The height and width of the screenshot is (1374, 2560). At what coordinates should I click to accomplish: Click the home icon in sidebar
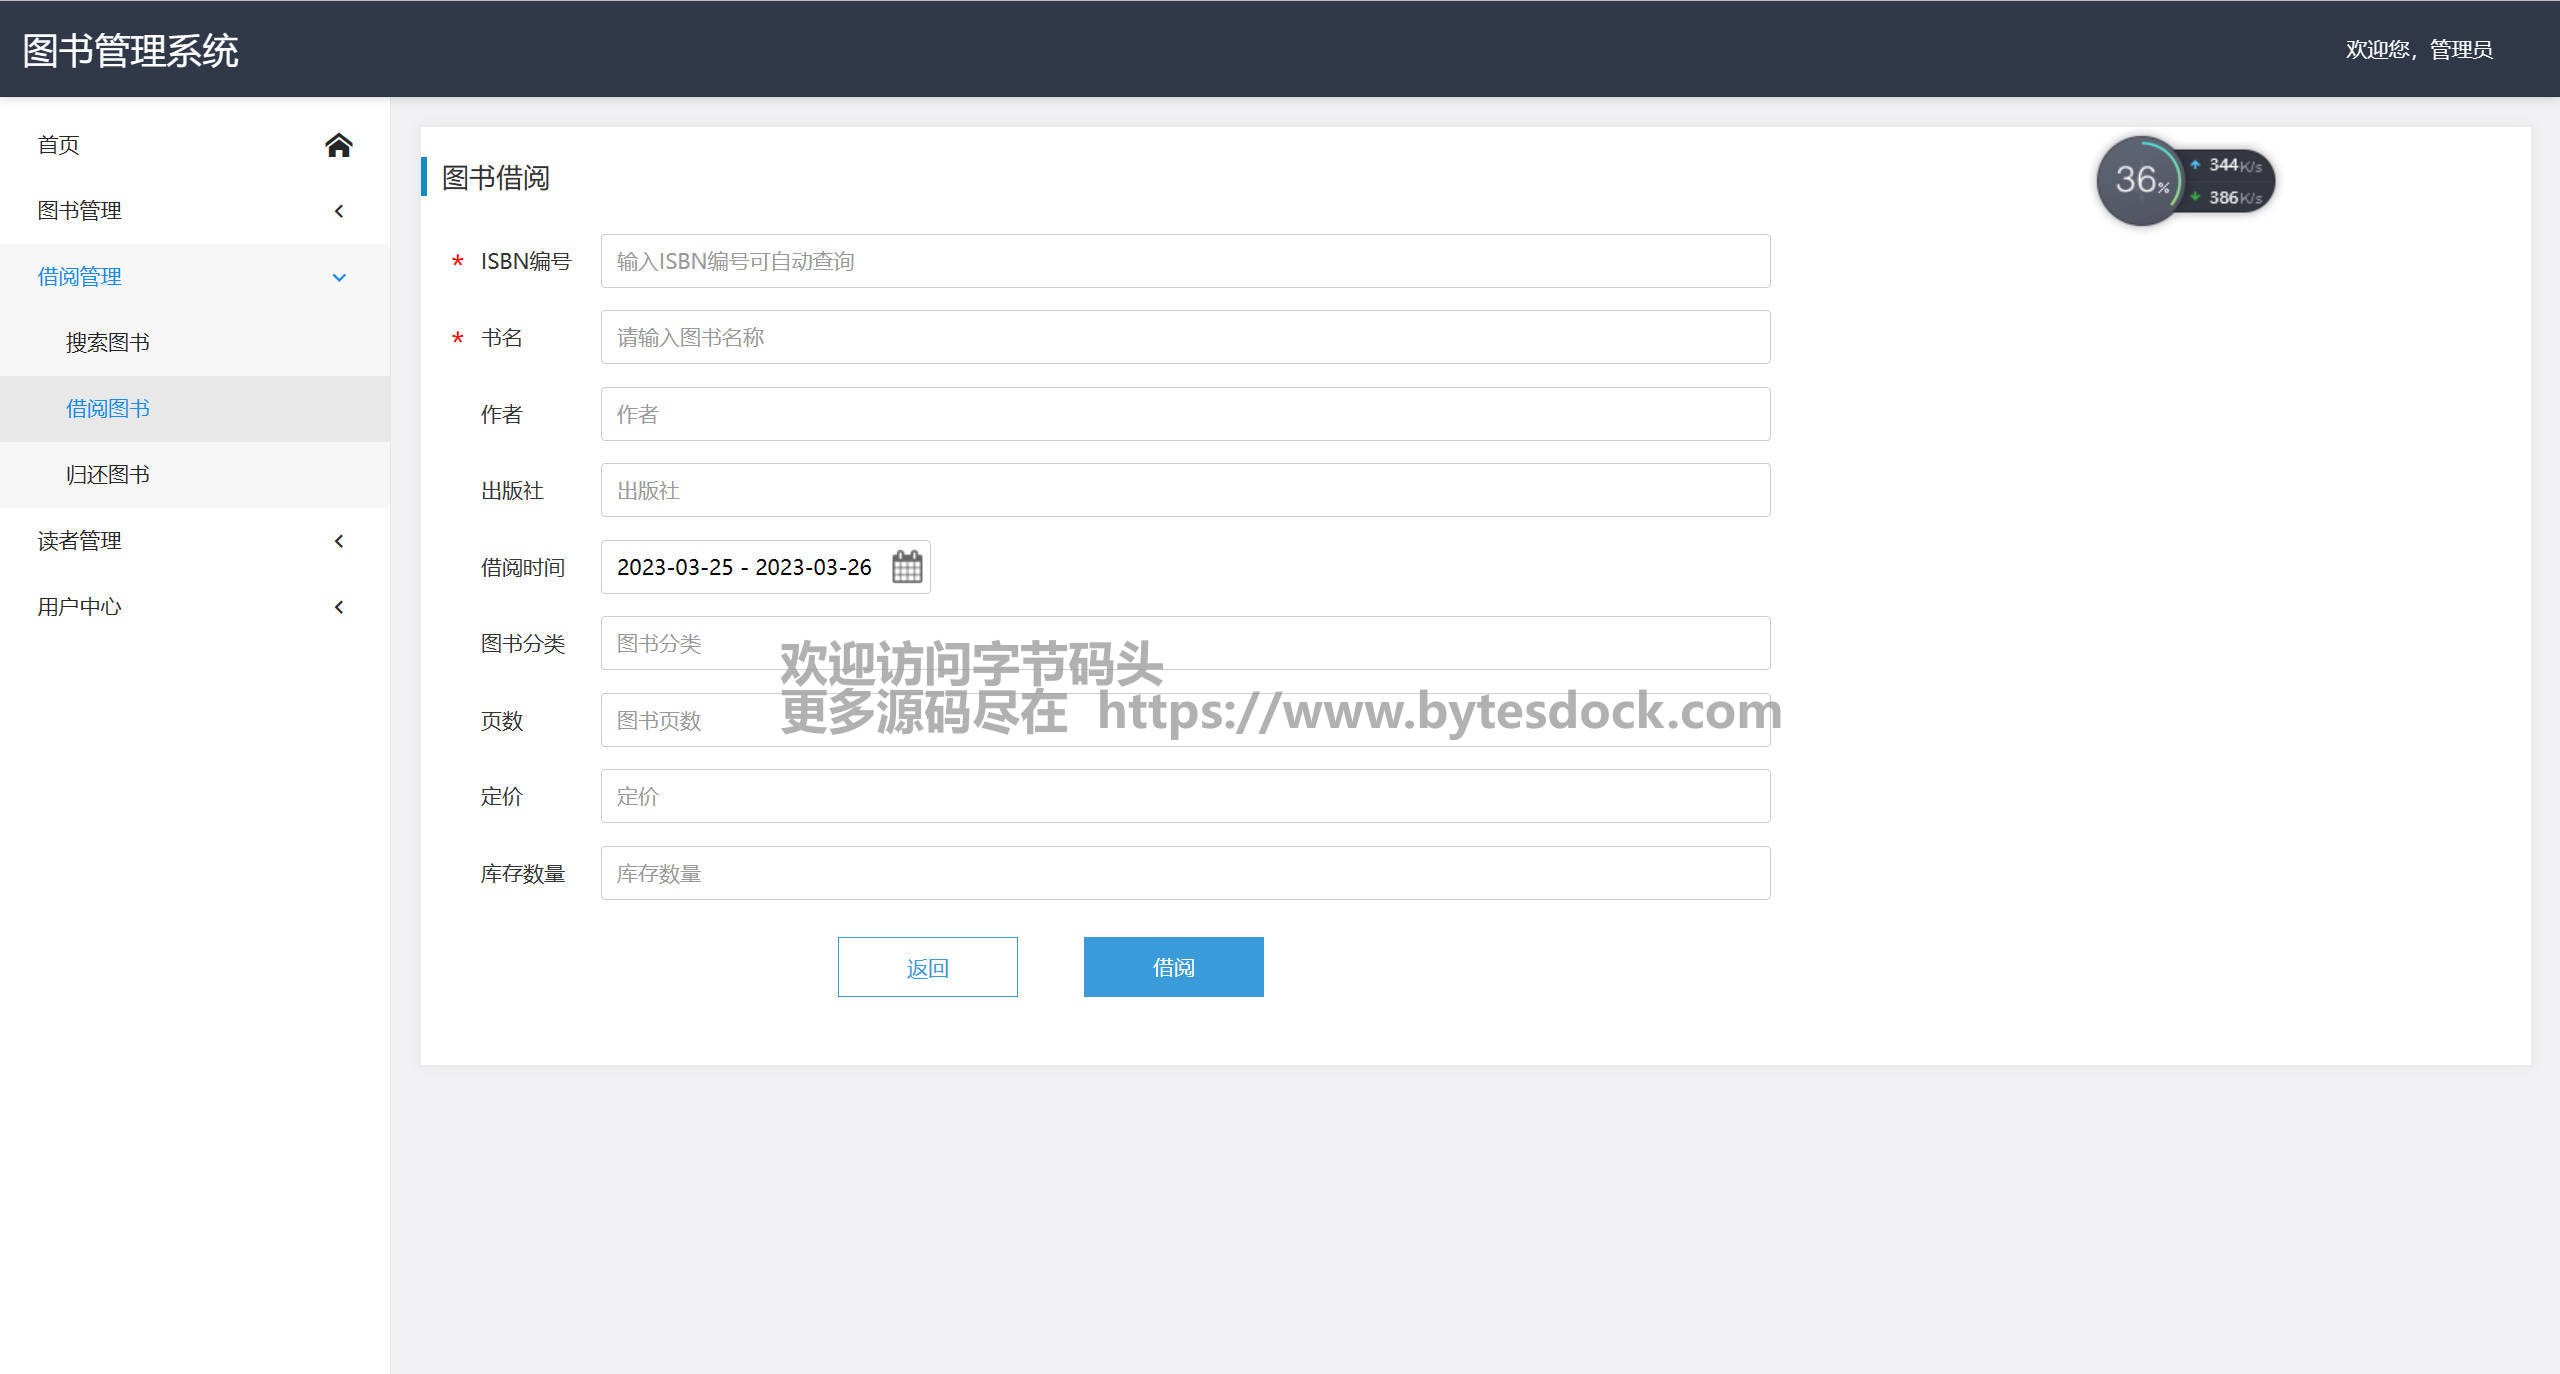(x=338, y=145)
